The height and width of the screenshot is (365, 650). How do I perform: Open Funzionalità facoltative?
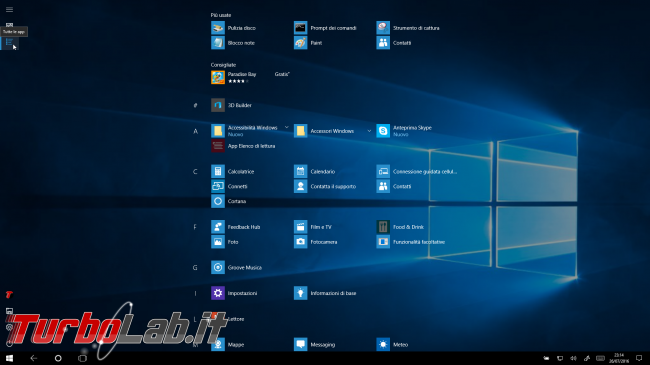pos(411,242)
